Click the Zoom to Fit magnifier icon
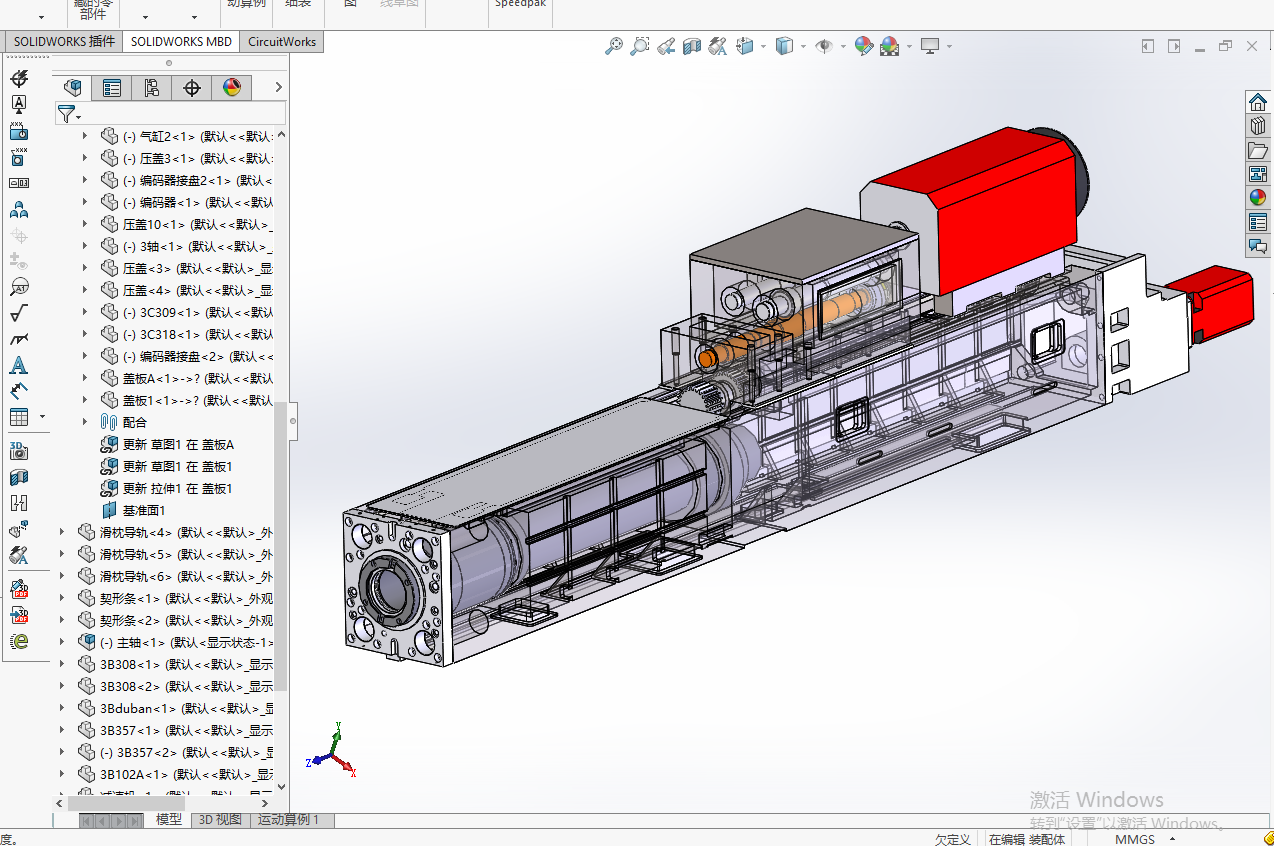This screenshot has width=1274, height=846. [614, 46]
